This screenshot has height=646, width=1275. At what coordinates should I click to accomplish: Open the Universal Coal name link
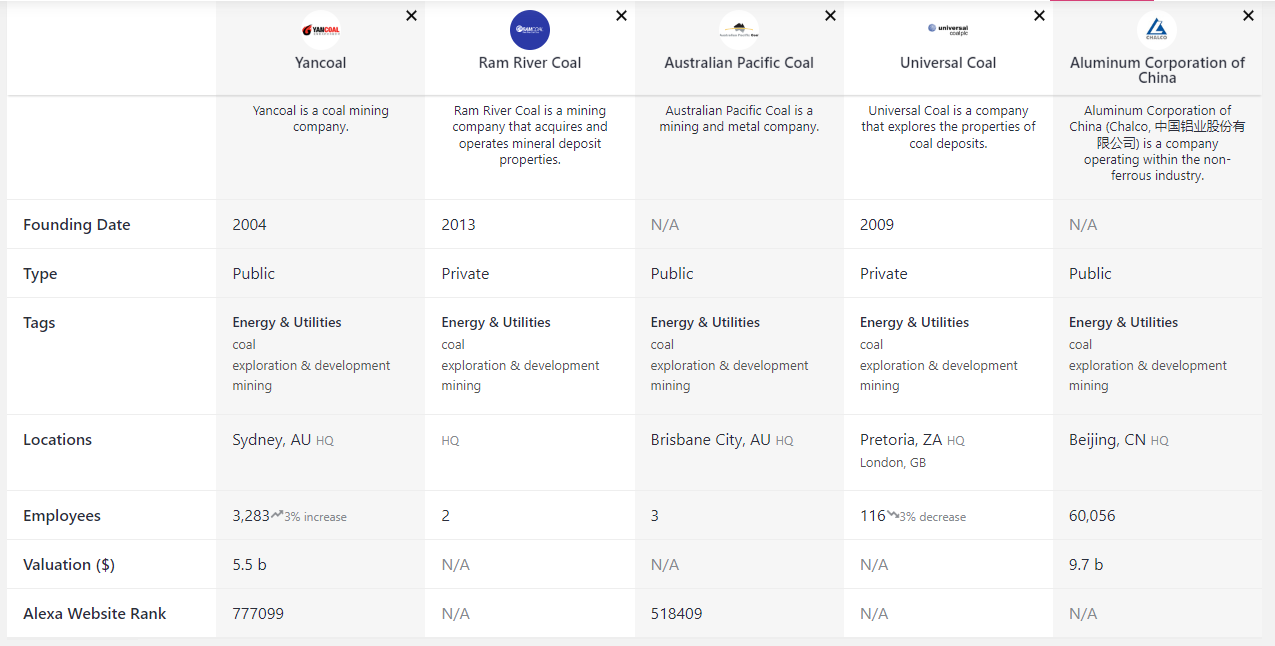point(948,63)
